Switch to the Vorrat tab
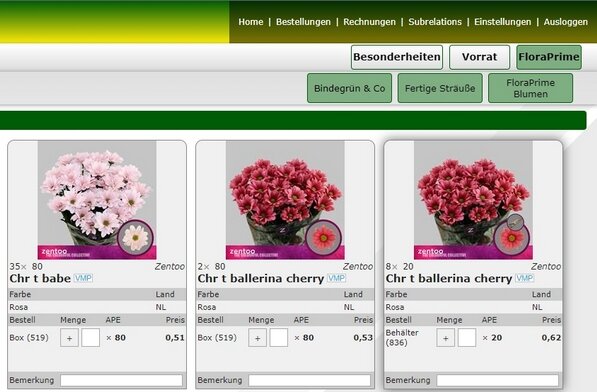Screen dimensions: 597x392 click(x=479, y=57)
